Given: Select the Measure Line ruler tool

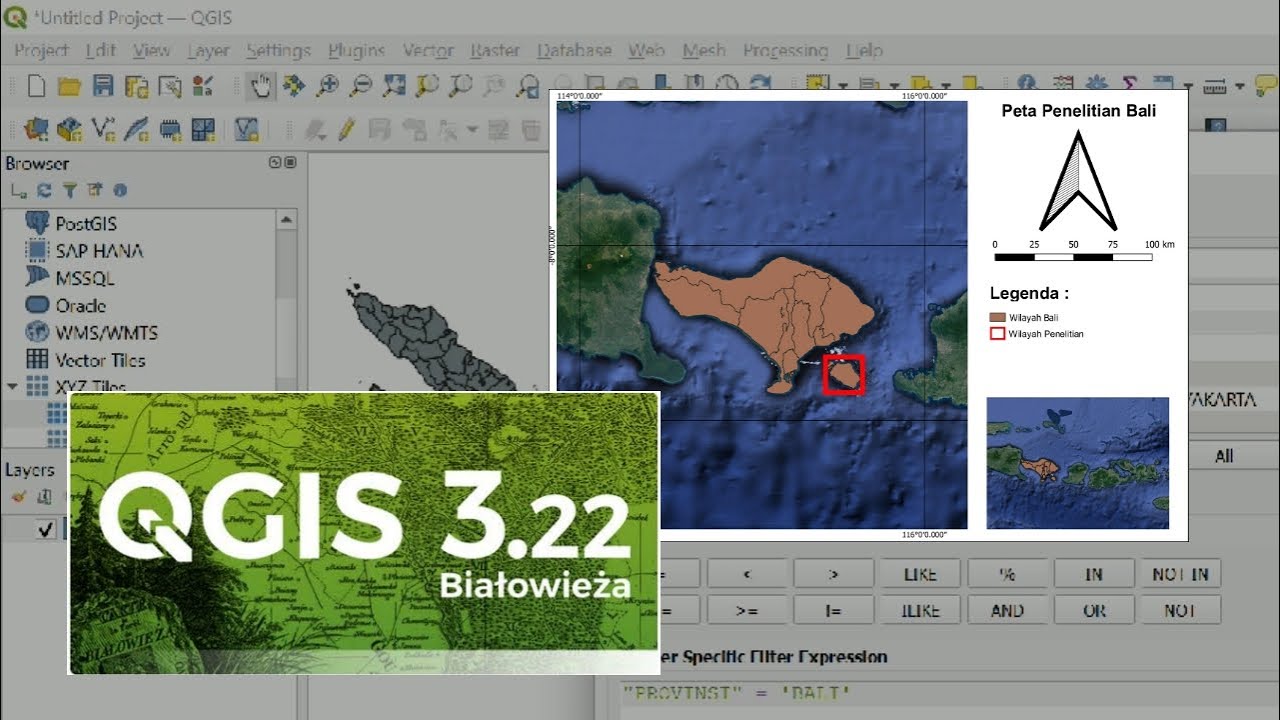Looking at the screenshot, I should (x=1215, y=86).
